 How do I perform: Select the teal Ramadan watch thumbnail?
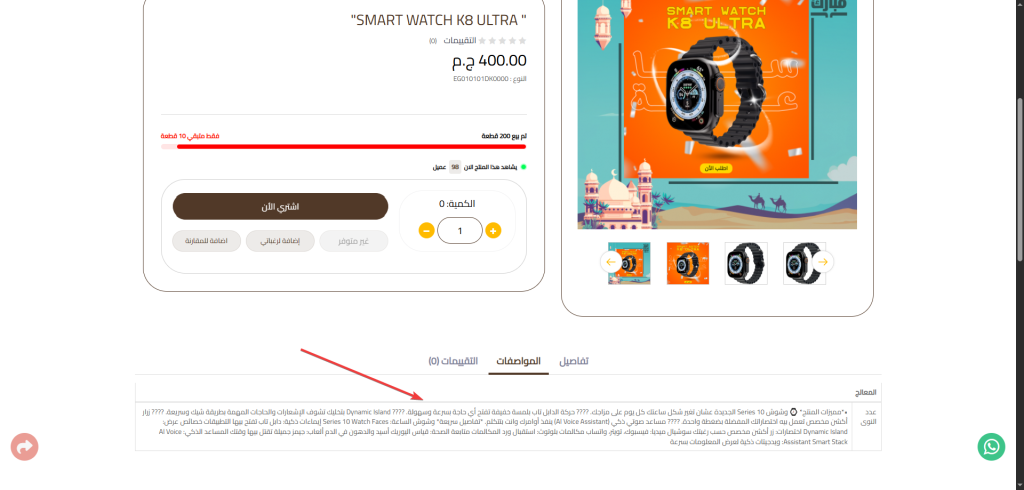629,263
